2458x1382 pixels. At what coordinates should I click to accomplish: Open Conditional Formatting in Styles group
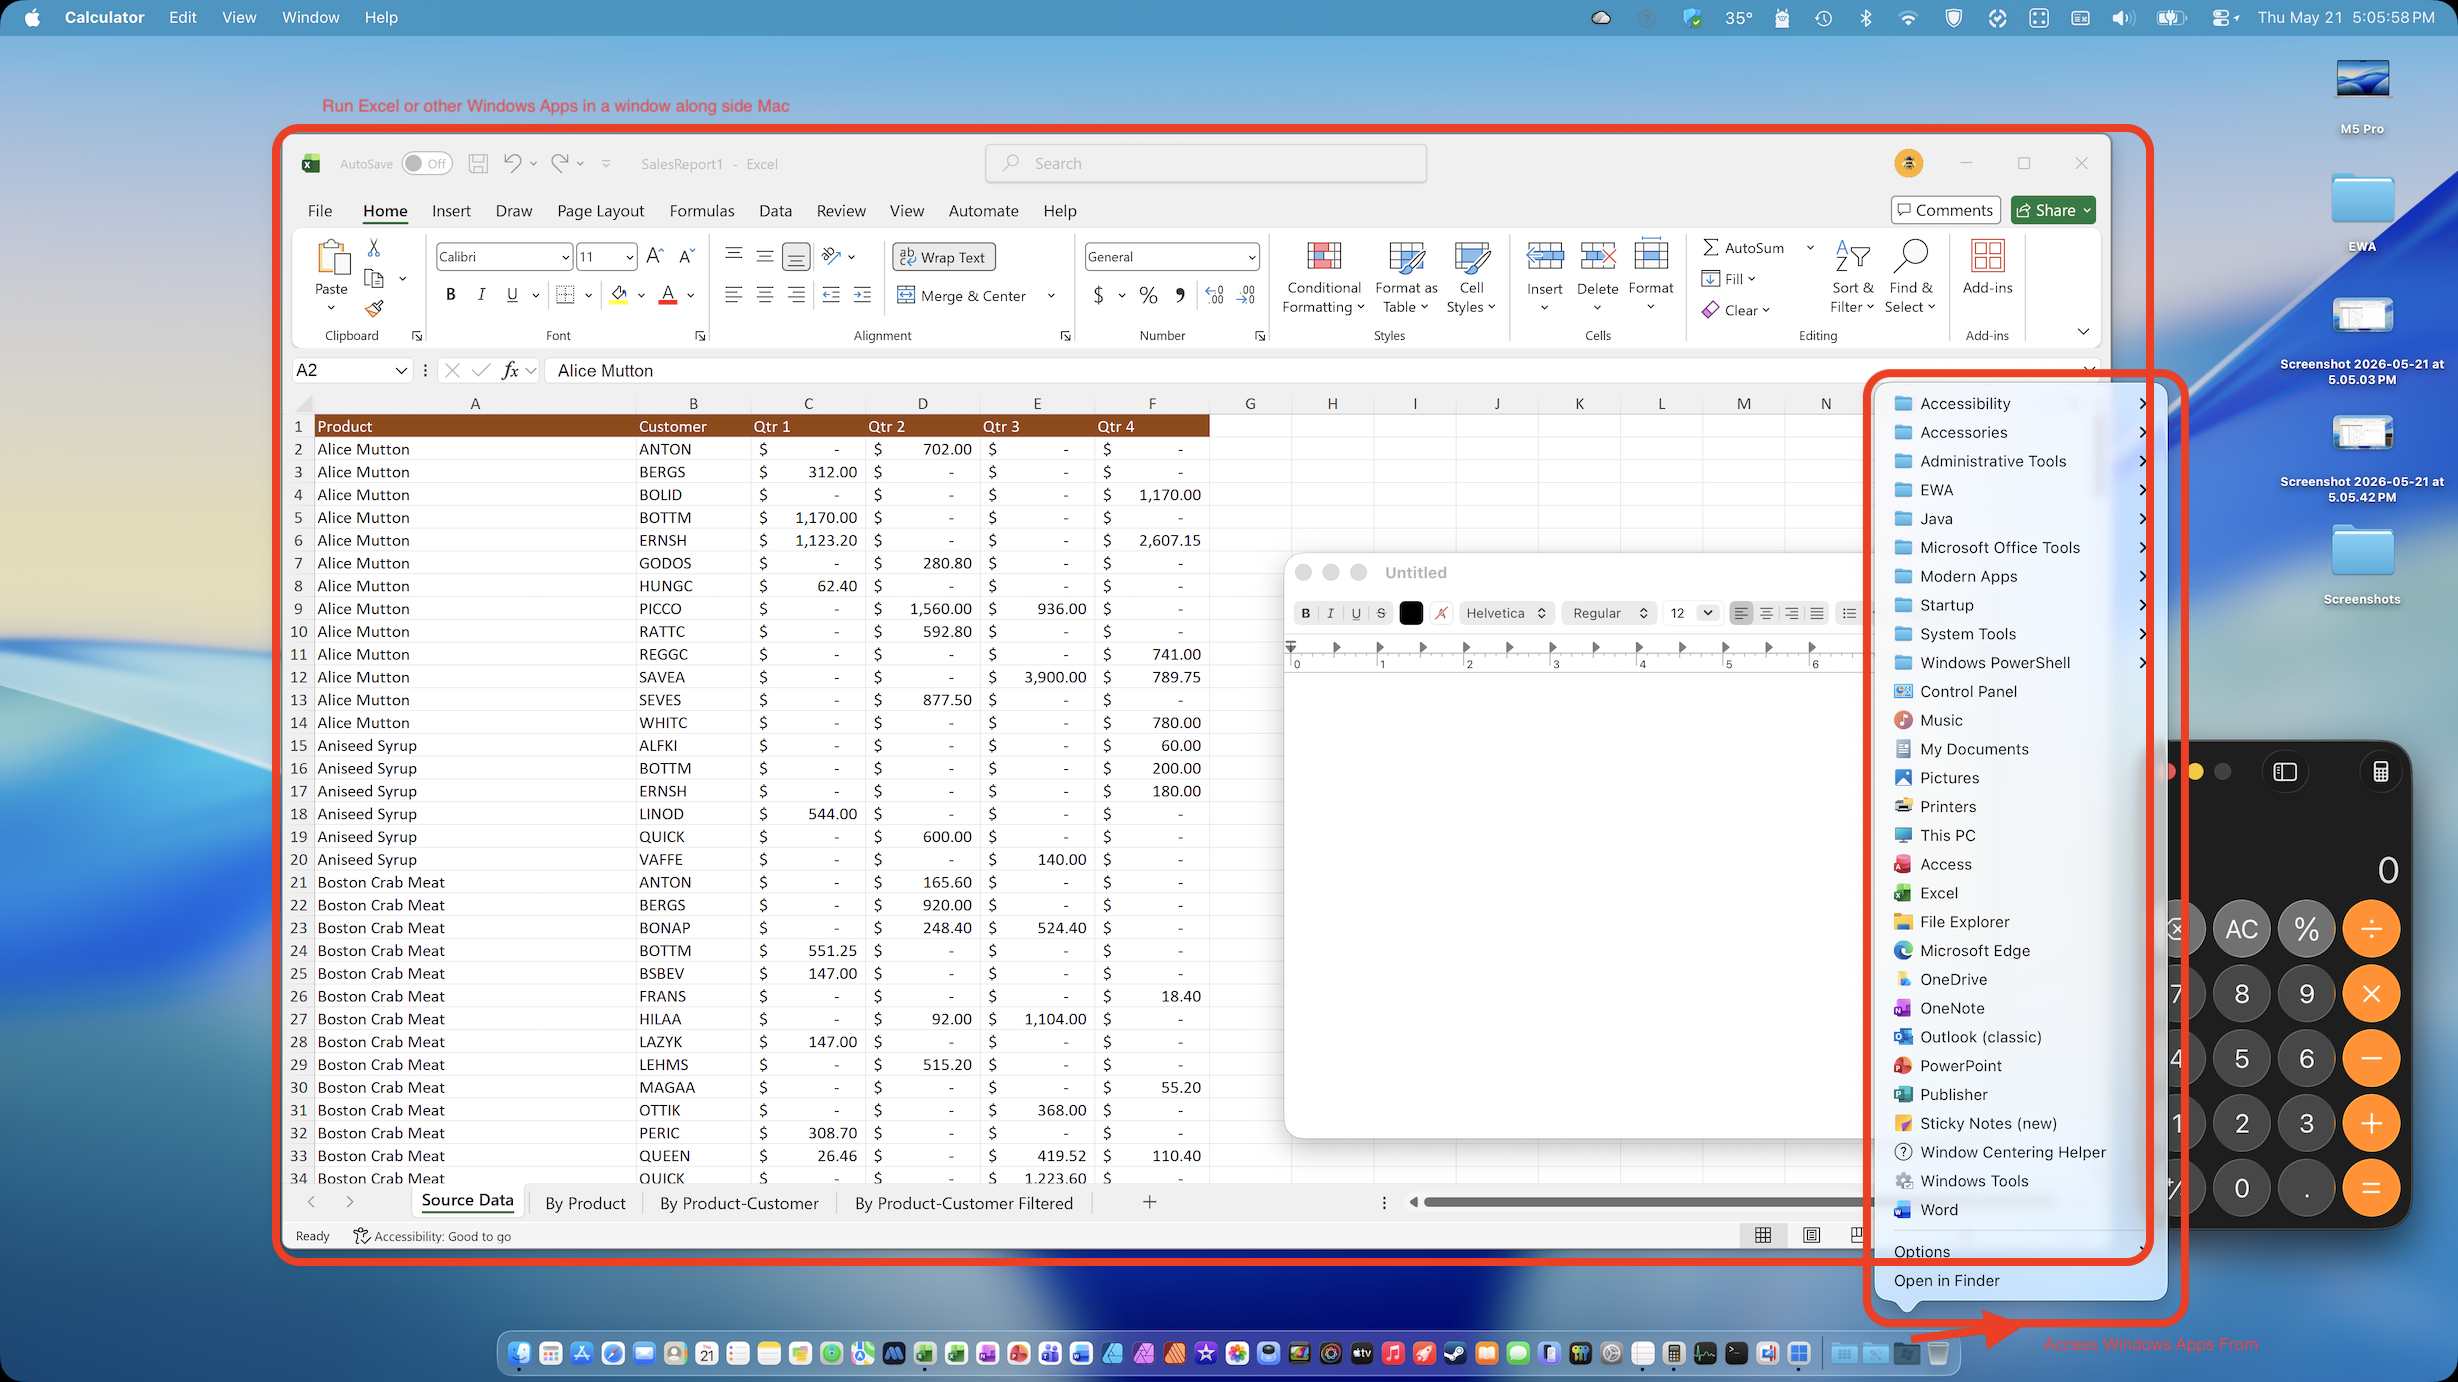pyautogui.click(x=1324, y=277)
